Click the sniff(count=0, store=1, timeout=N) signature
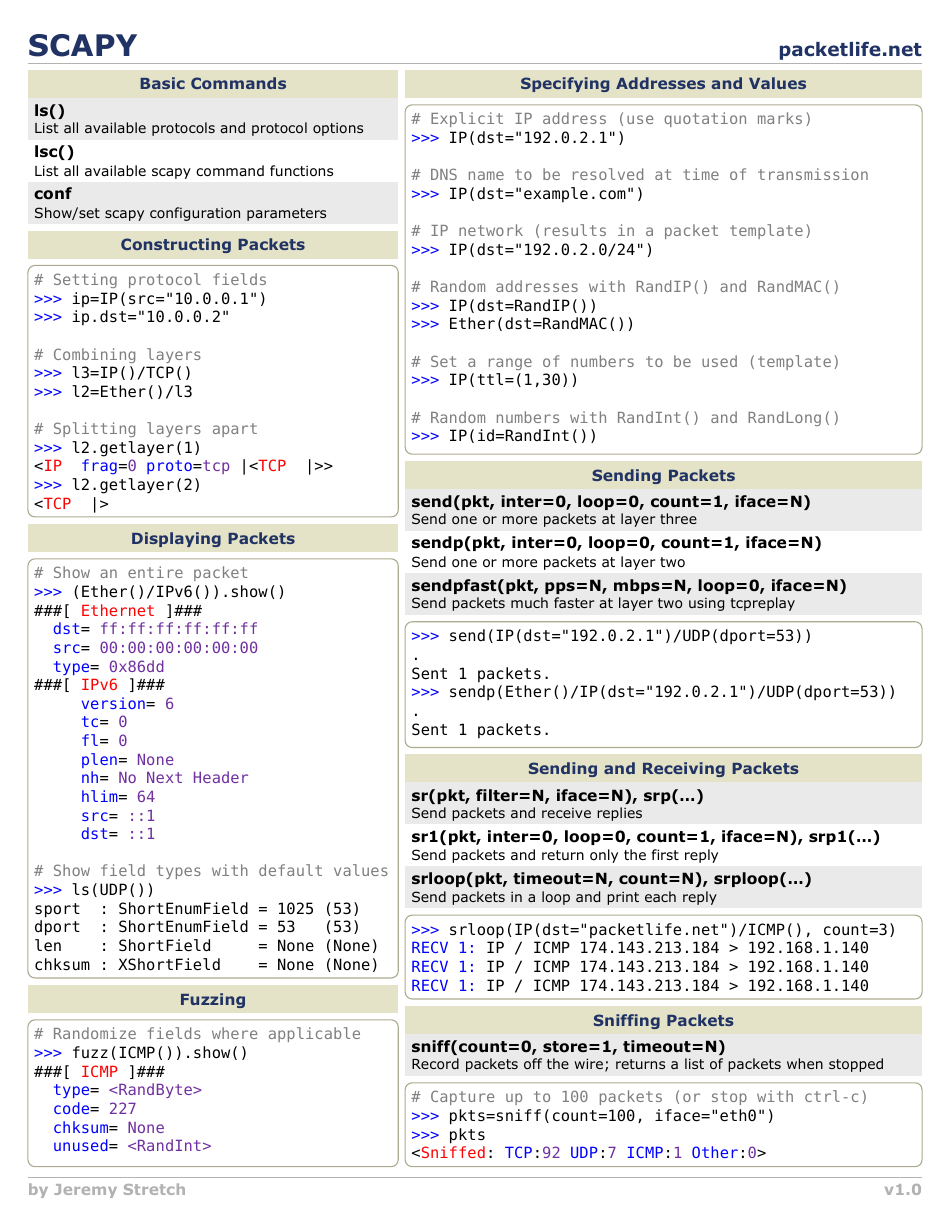Screen dimensions: 950x1230 point(568,1047)
